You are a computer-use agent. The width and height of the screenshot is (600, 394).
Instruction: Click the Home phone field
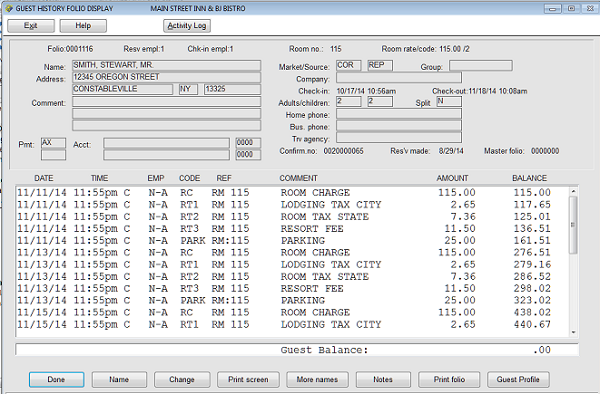pos(399,114)
